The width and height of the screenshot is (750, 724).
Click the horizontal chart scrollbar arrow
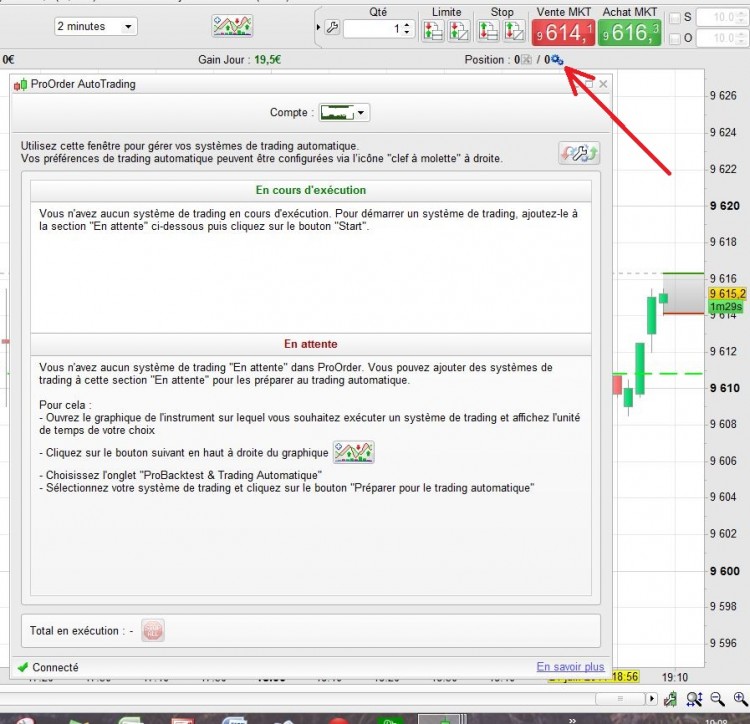pyautogui.click(x=651, y=699)
